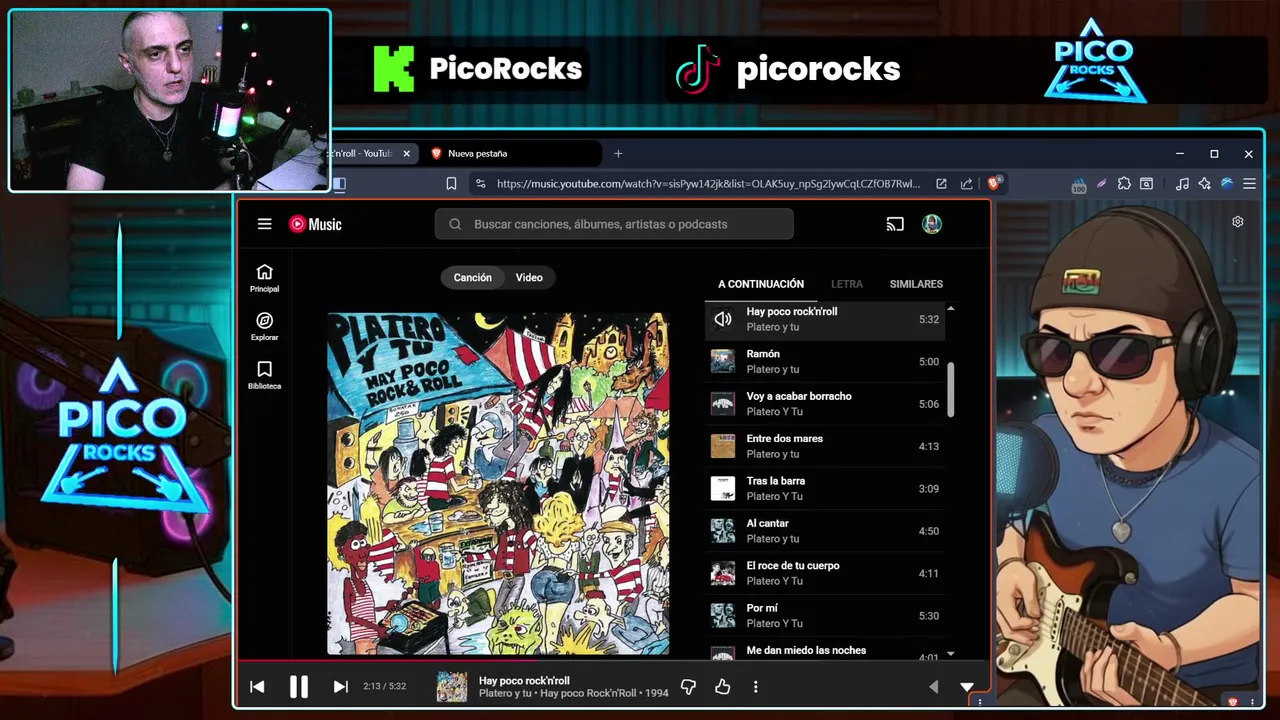The width and height of the screenshot is (1280, 720).
Task: Click the now-playing speaker icon in queue
Action: pos(723,319)
